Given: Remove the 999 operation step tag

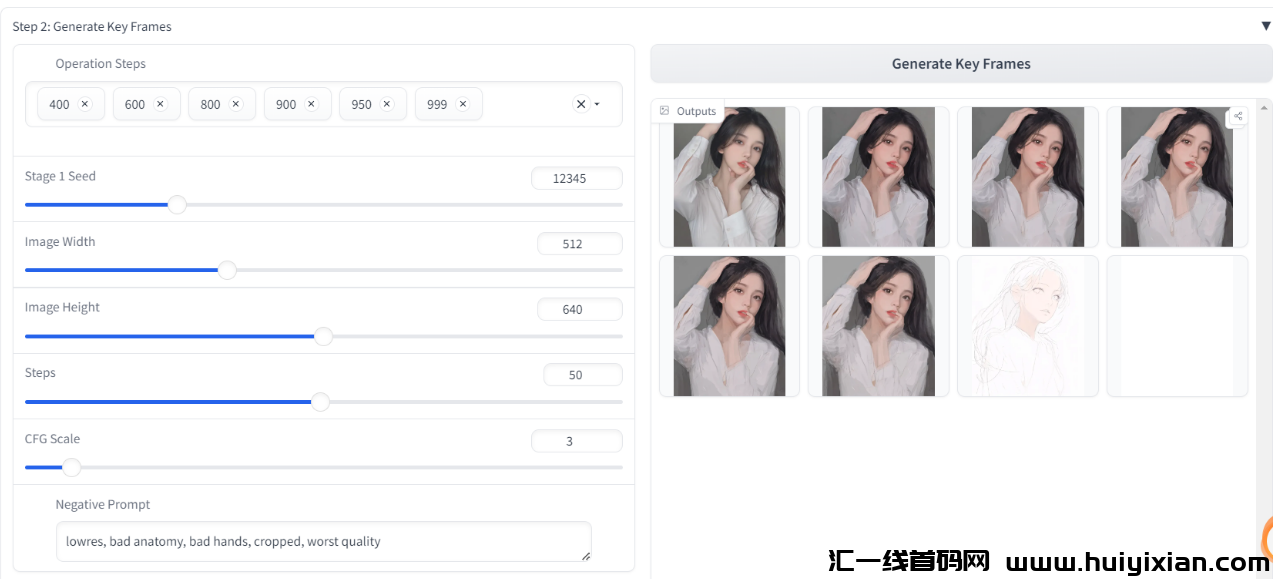Looking at the screenshot, I should (x=462, y=104).
